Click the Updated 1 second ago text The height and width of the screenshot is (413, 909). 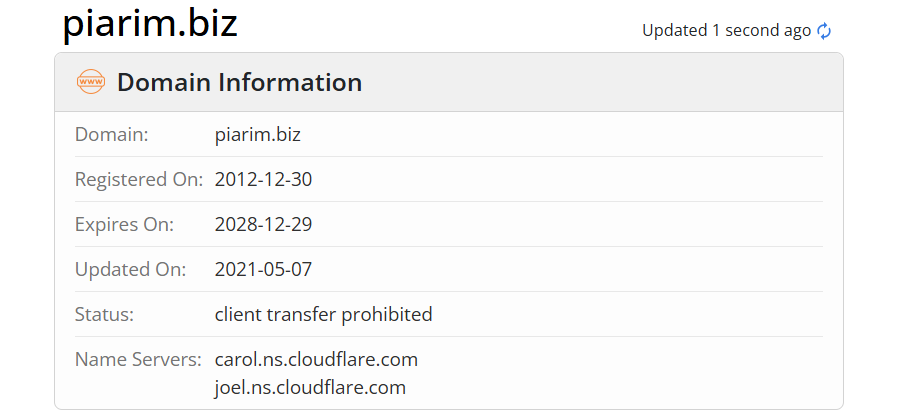coord(726,31)
